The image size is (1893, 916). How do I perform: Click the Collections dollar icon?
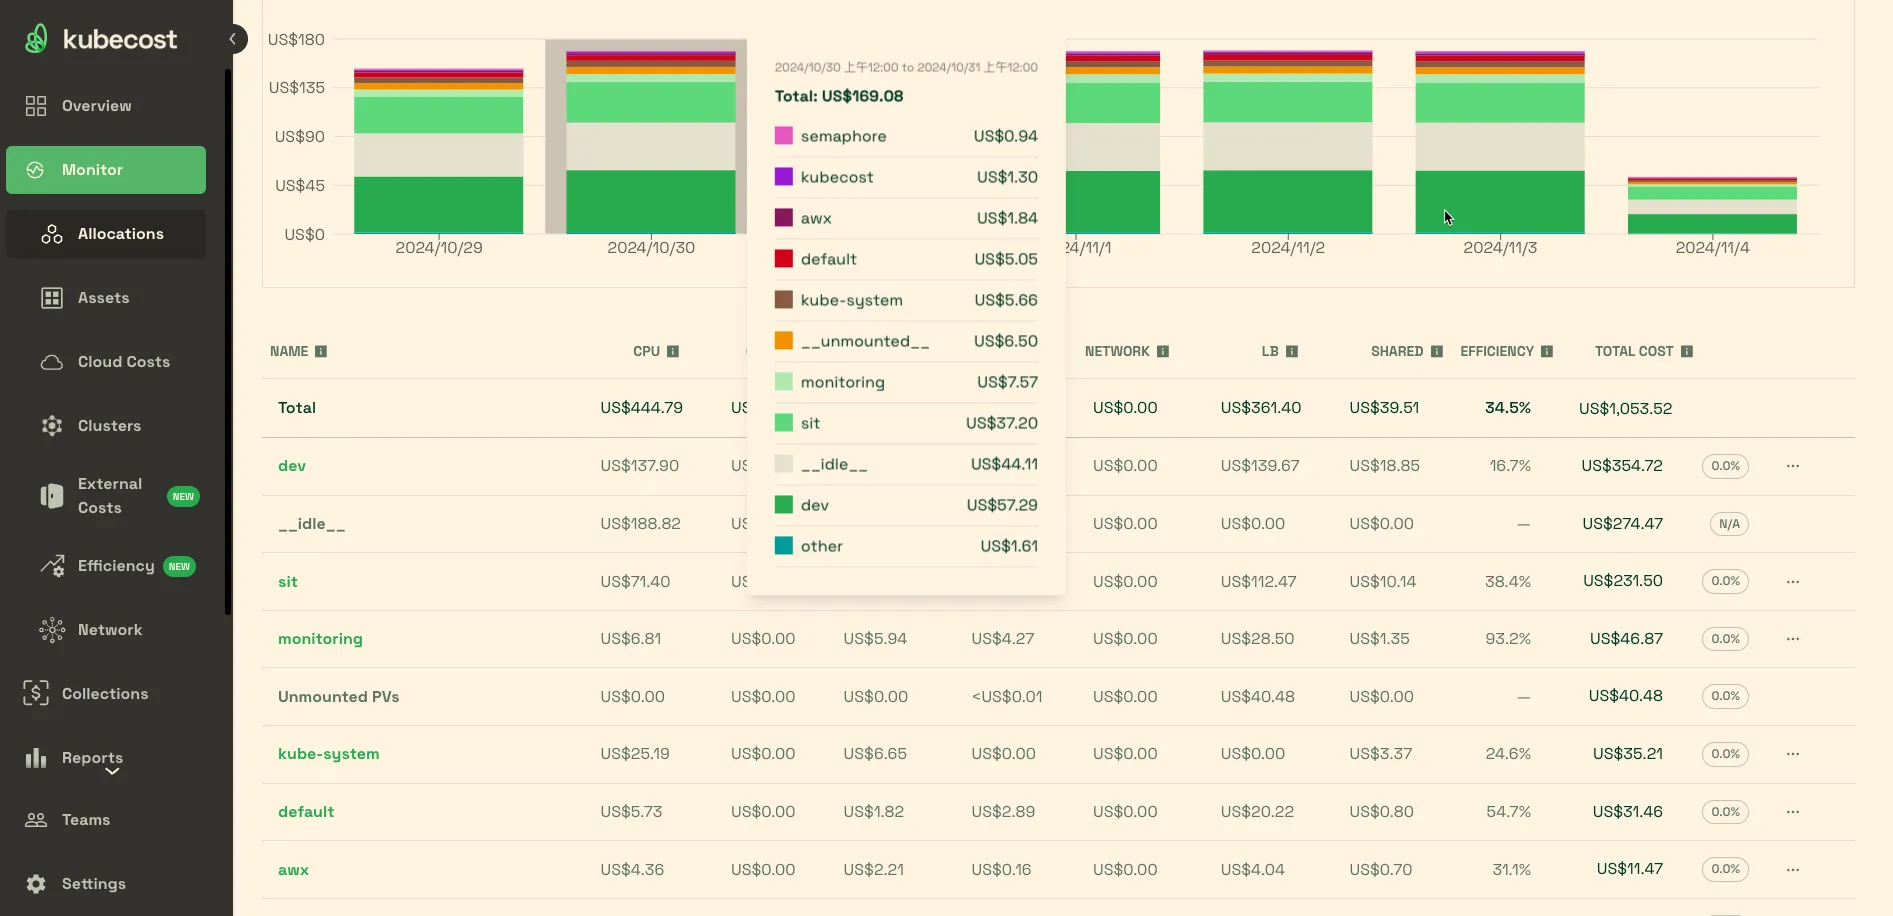point(36,694)
